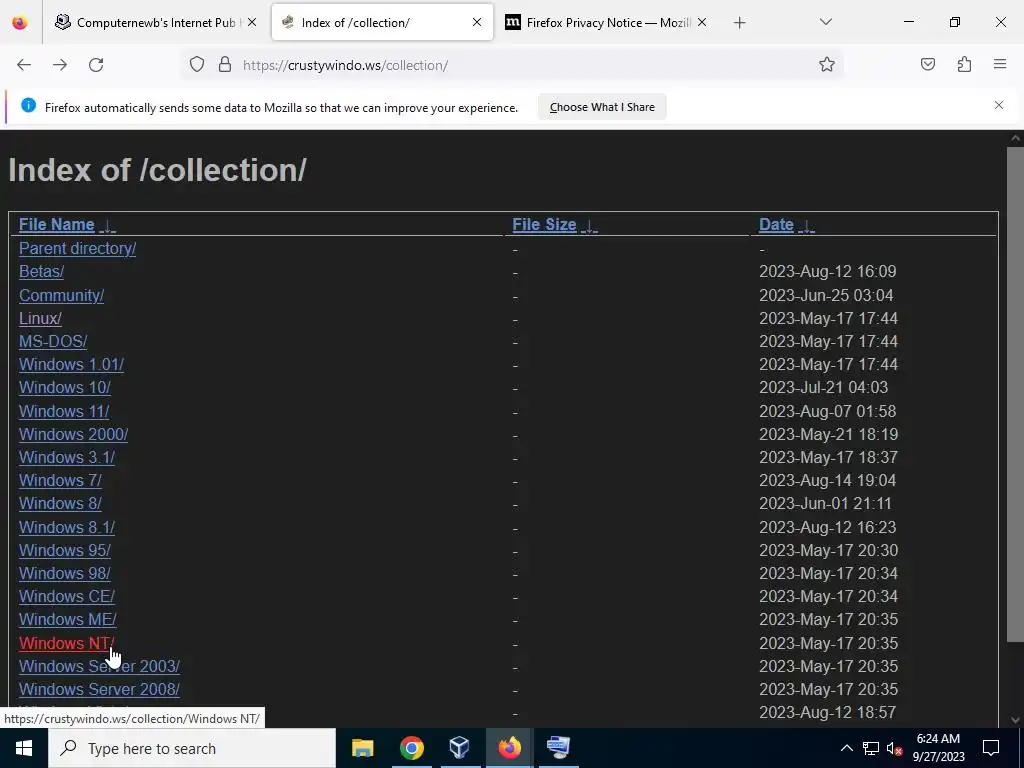Open the Firefox application menu
The height and width of the screenshot is (768, 1024).
(x=1000, y=65)
